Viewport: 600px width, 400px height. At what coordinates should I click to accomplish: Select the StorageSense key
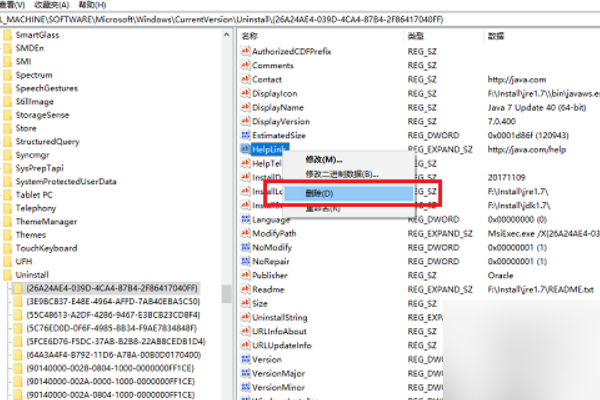42,115
